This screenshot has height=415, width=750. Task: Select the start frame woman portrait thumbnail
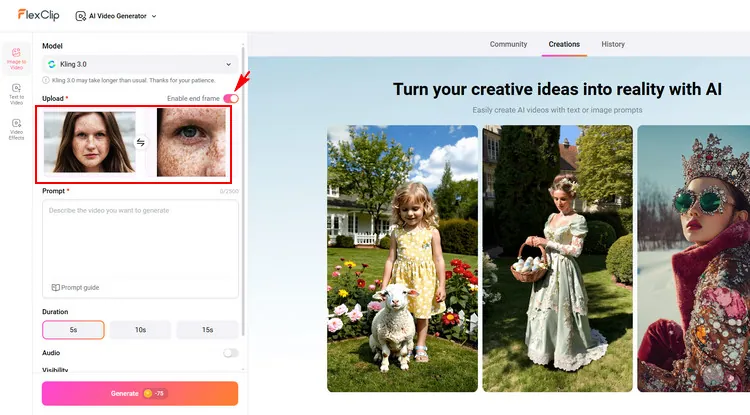tap(89, 142)
